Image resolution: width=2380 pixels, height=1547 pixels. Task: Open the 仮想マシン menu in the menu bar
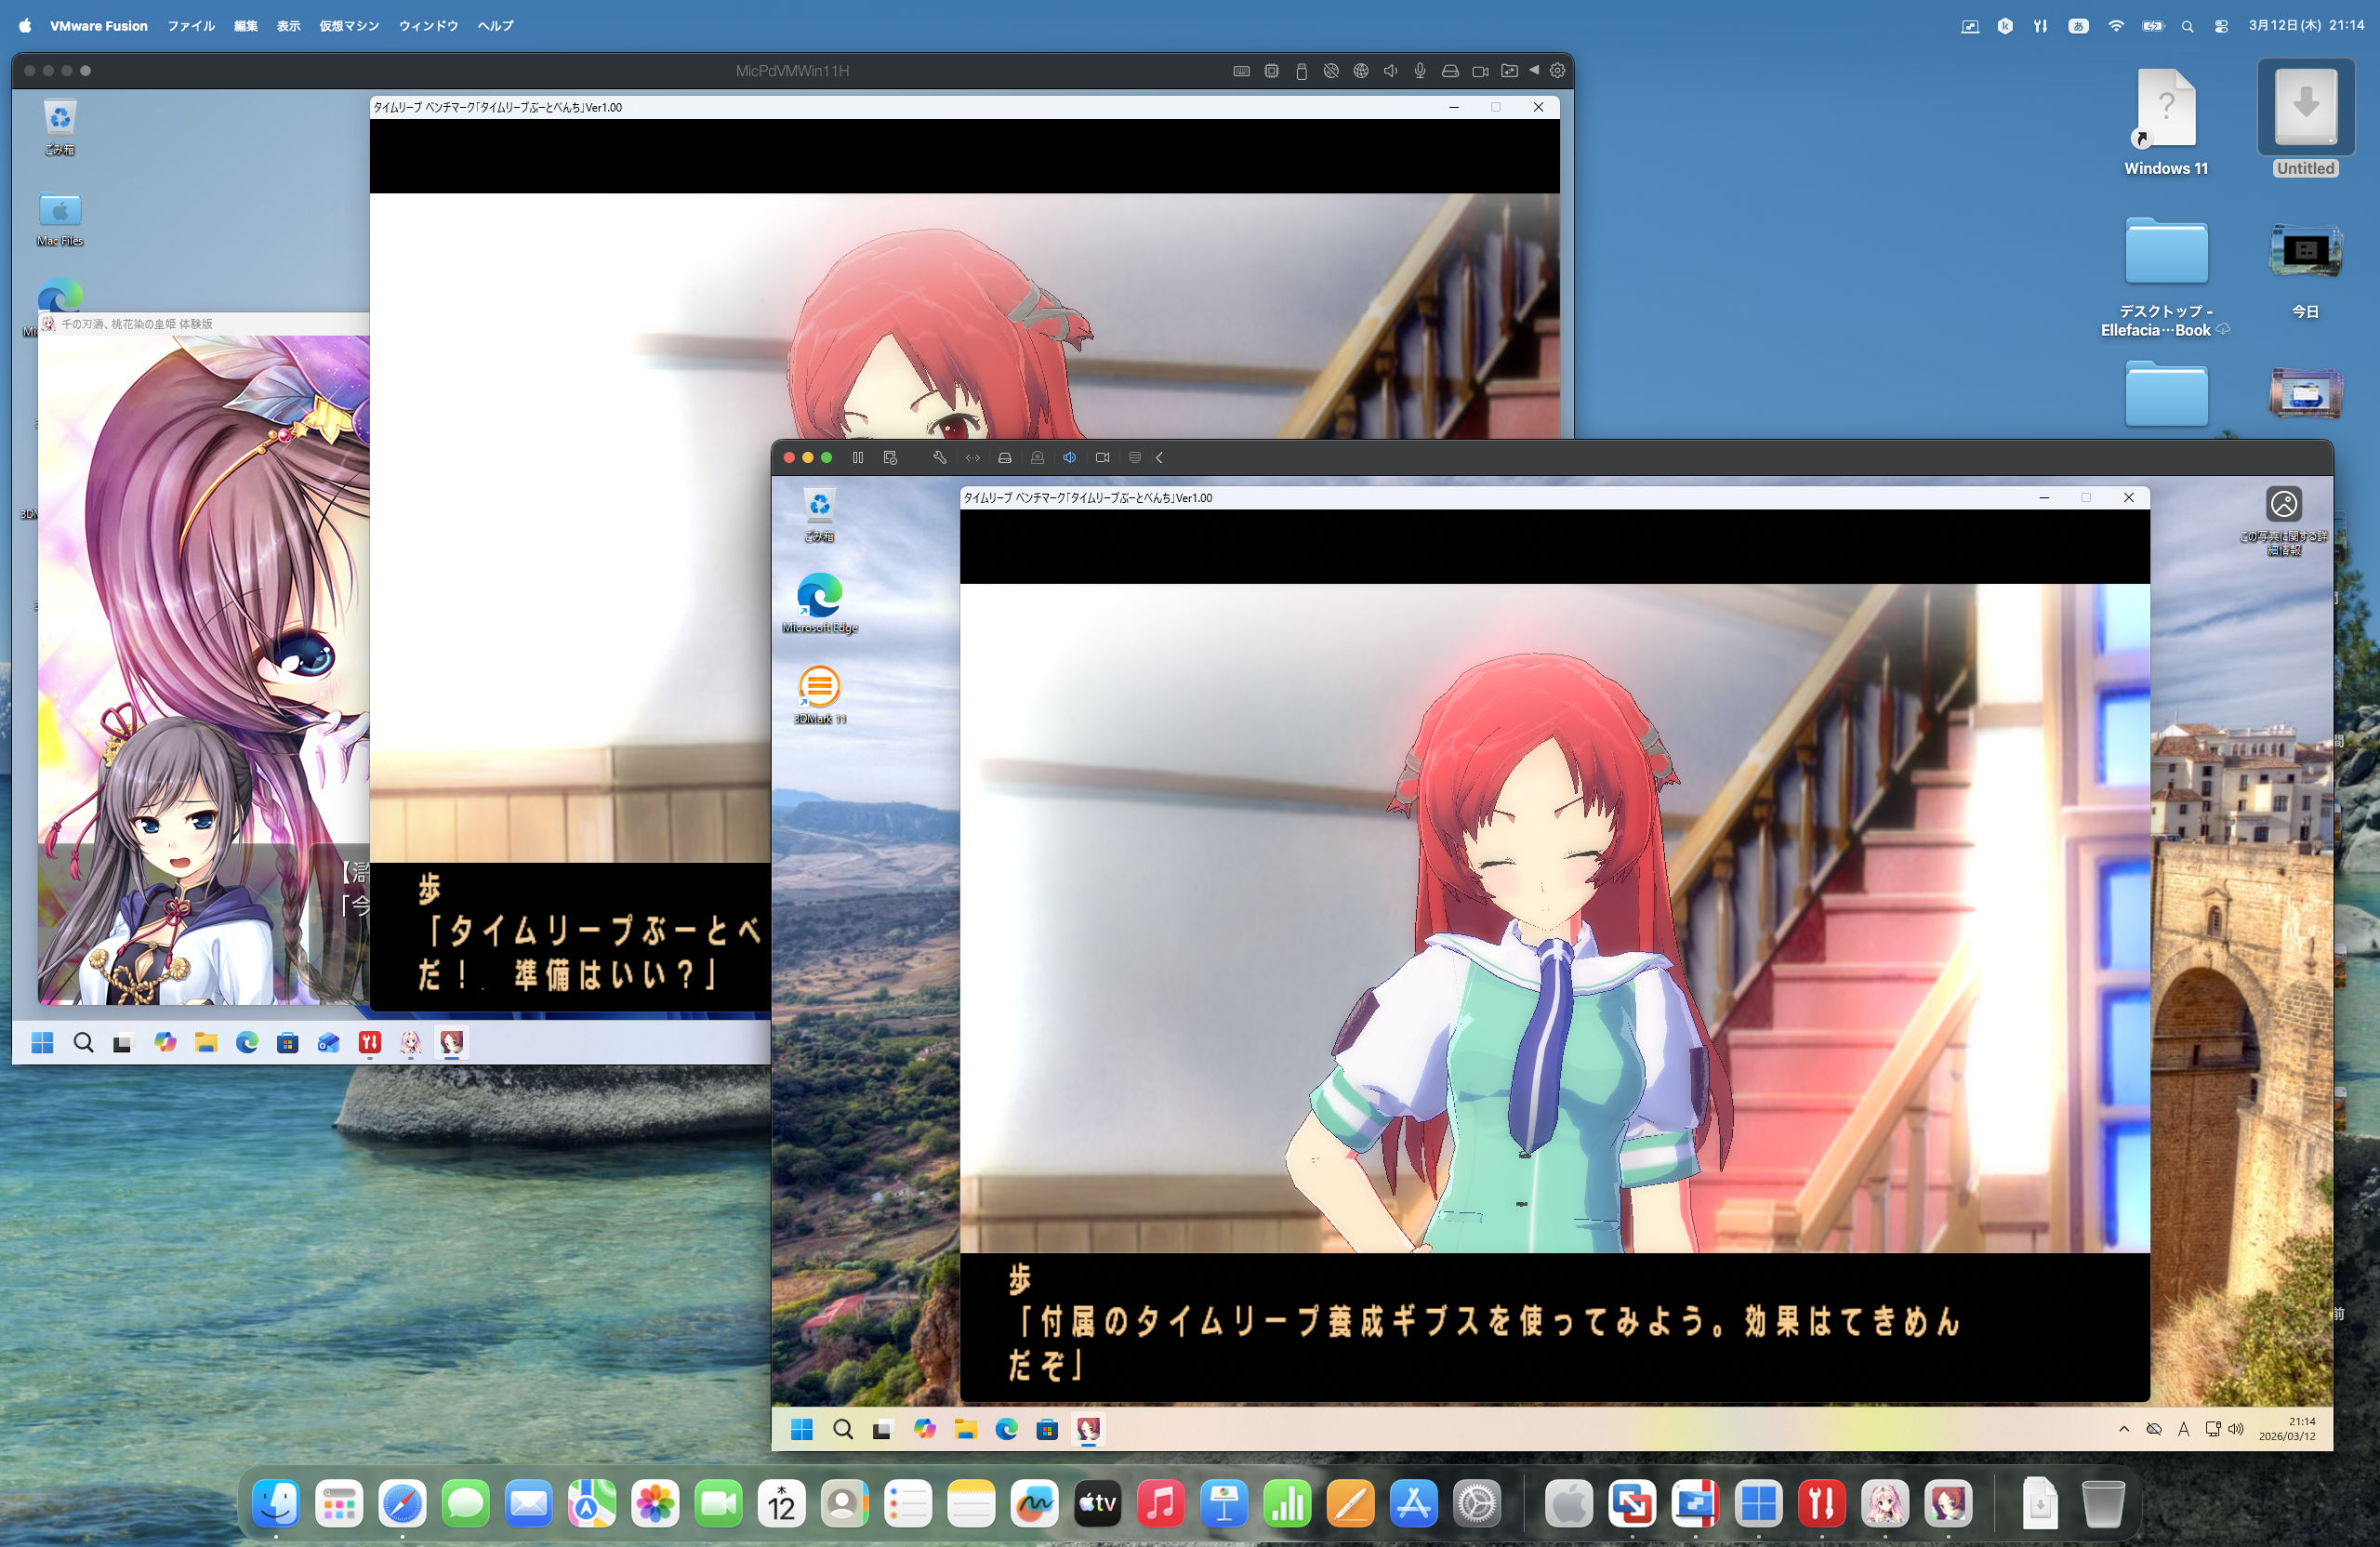tap(349, 26)
